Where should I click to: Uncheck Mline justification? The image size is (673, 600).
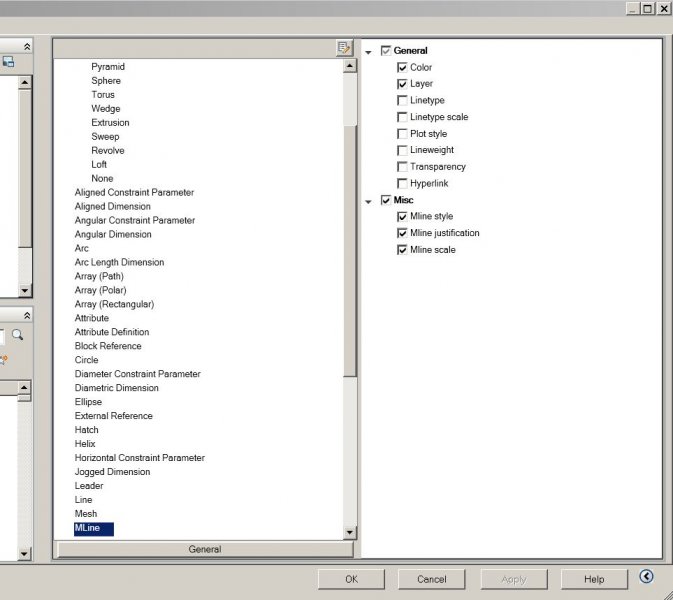[402, 233]
